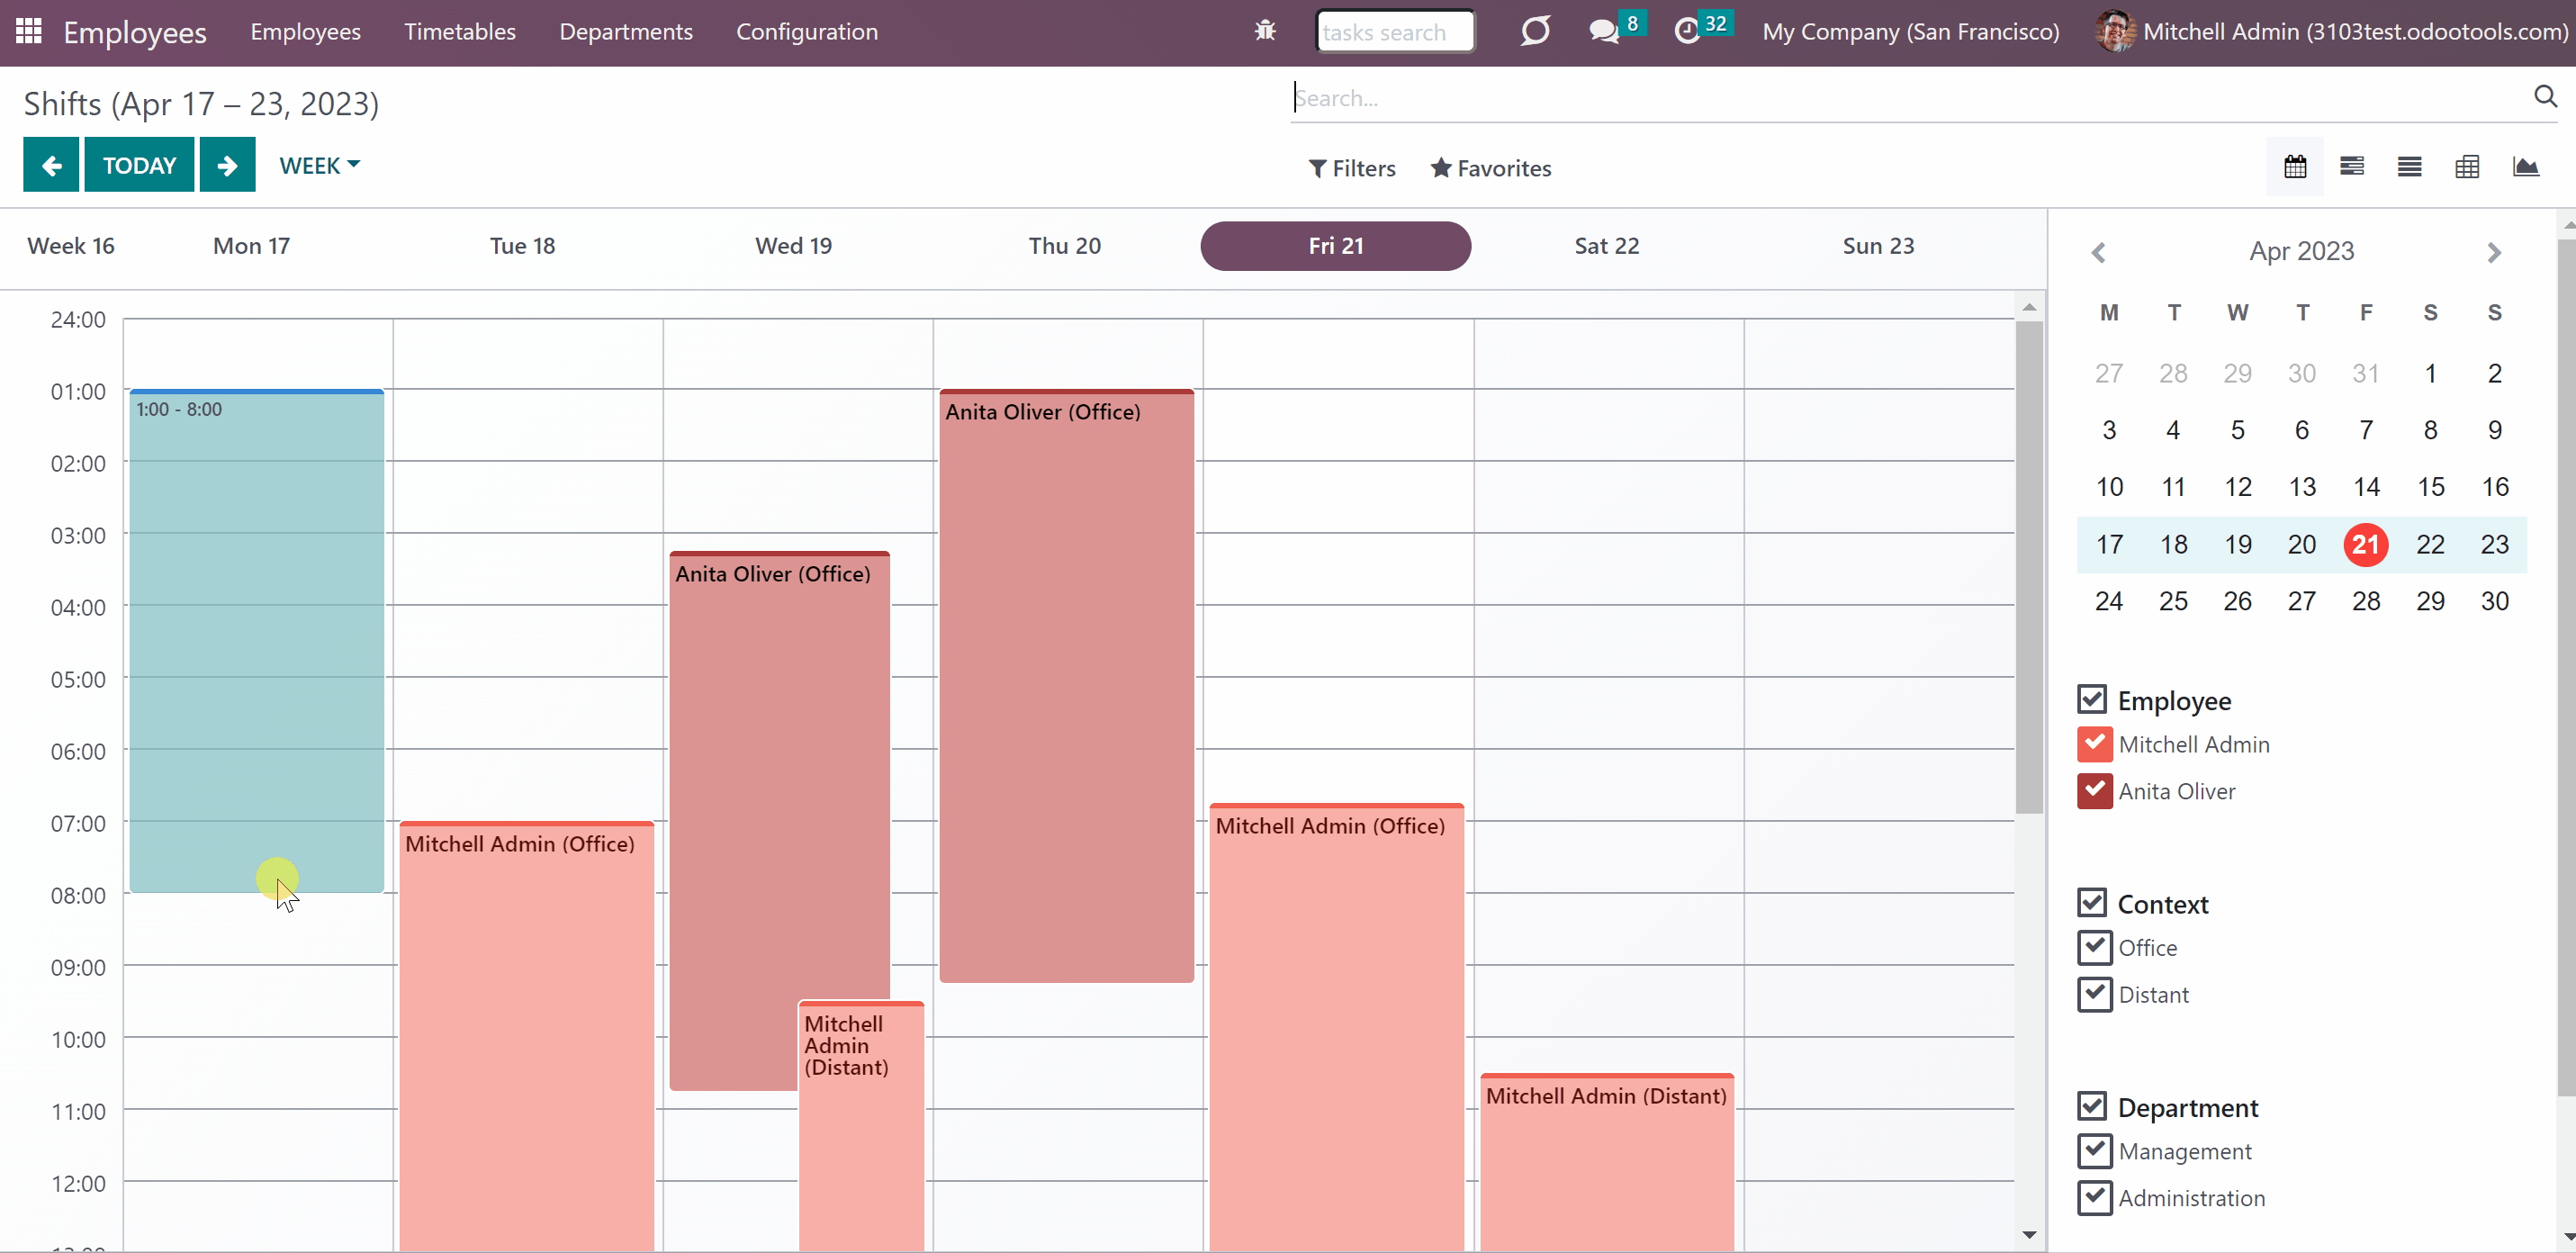Viewport: 2576px width, 1253px height.
Task: Click the 1:00 - 8:00 Monday selection block
Action: click(257, 641)
